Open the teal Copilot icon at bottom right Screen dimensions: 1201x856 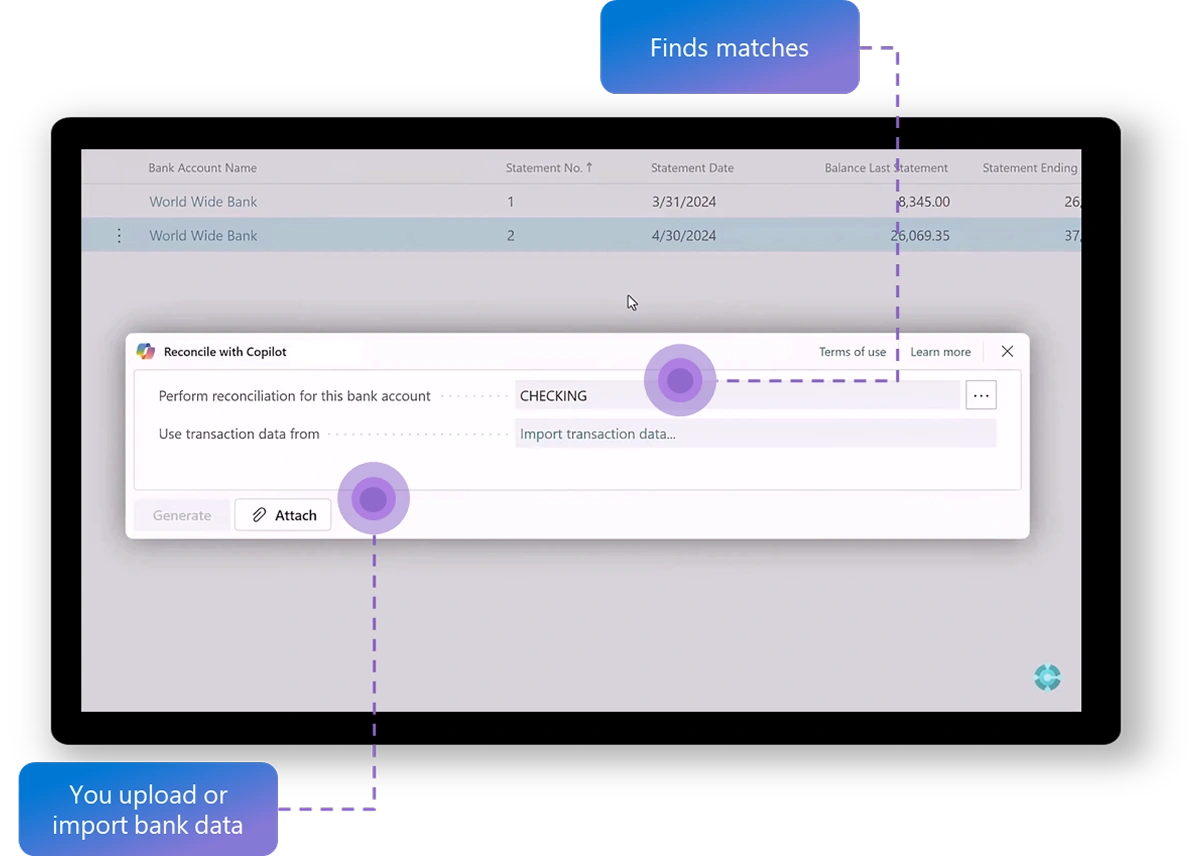[1047, 677]
